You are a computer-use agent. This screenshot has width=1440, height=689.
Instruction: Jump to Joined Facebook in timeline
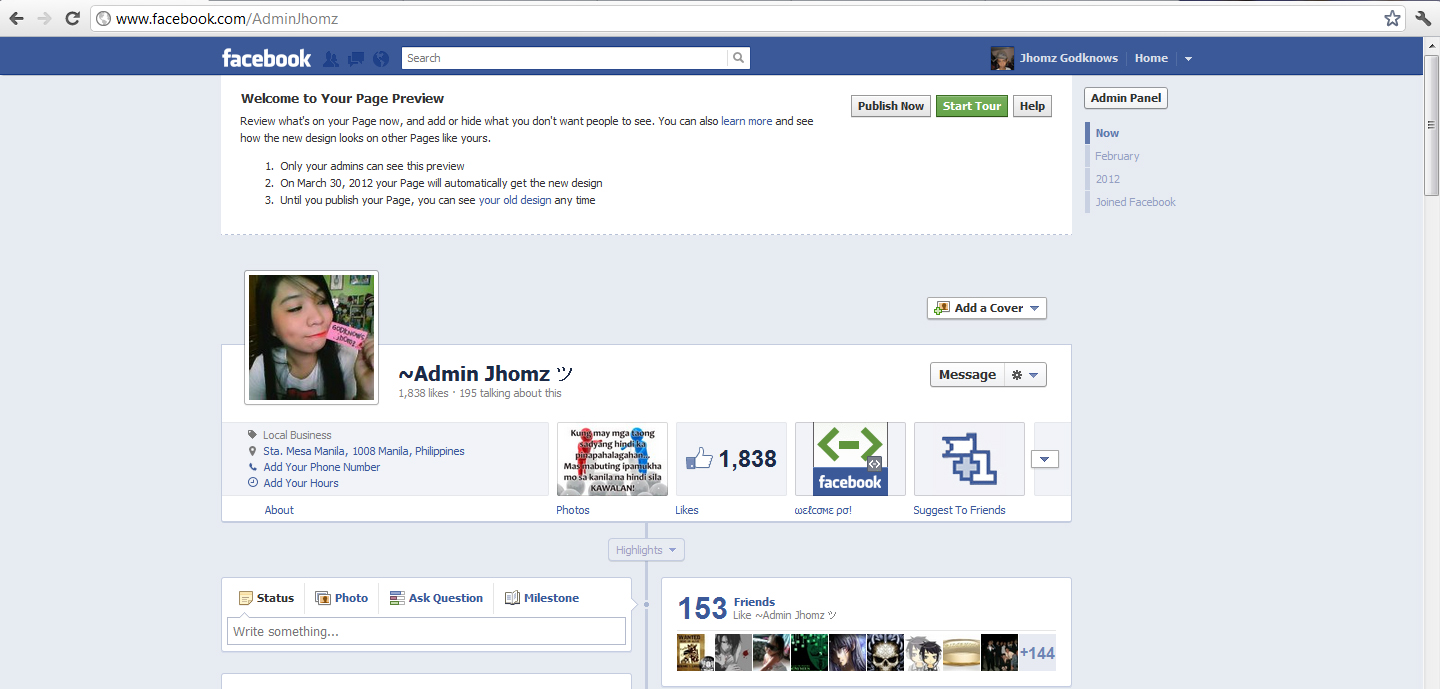pos(1135,202)
